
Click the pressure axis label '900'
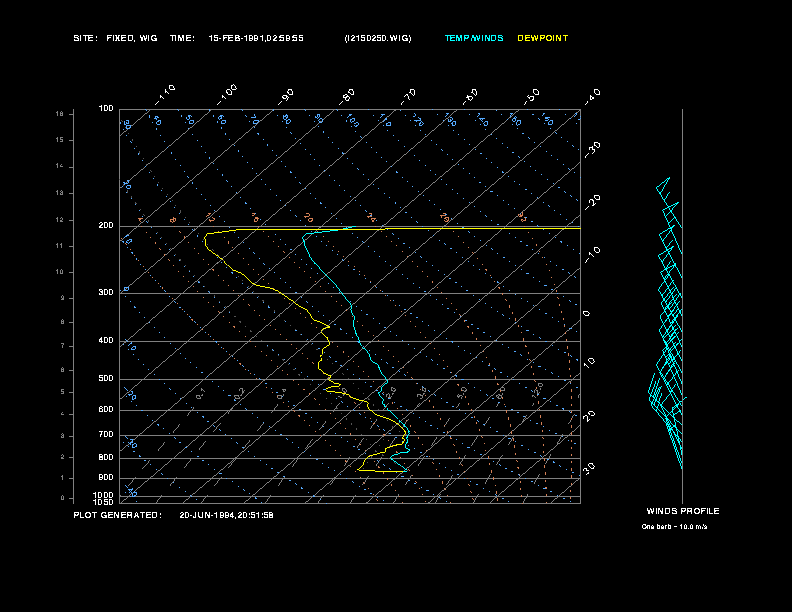(x=106, y=478)
